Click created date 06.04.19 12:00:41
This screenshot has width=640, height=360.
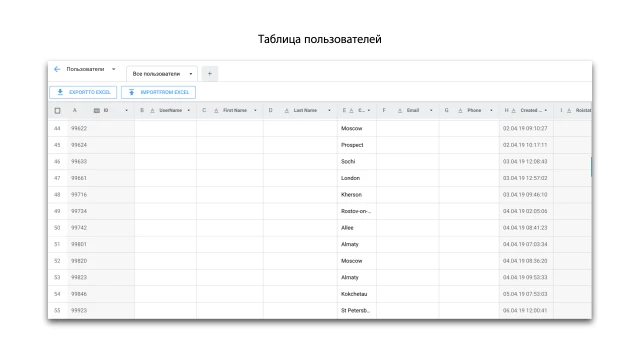click(x=525, y=311)
